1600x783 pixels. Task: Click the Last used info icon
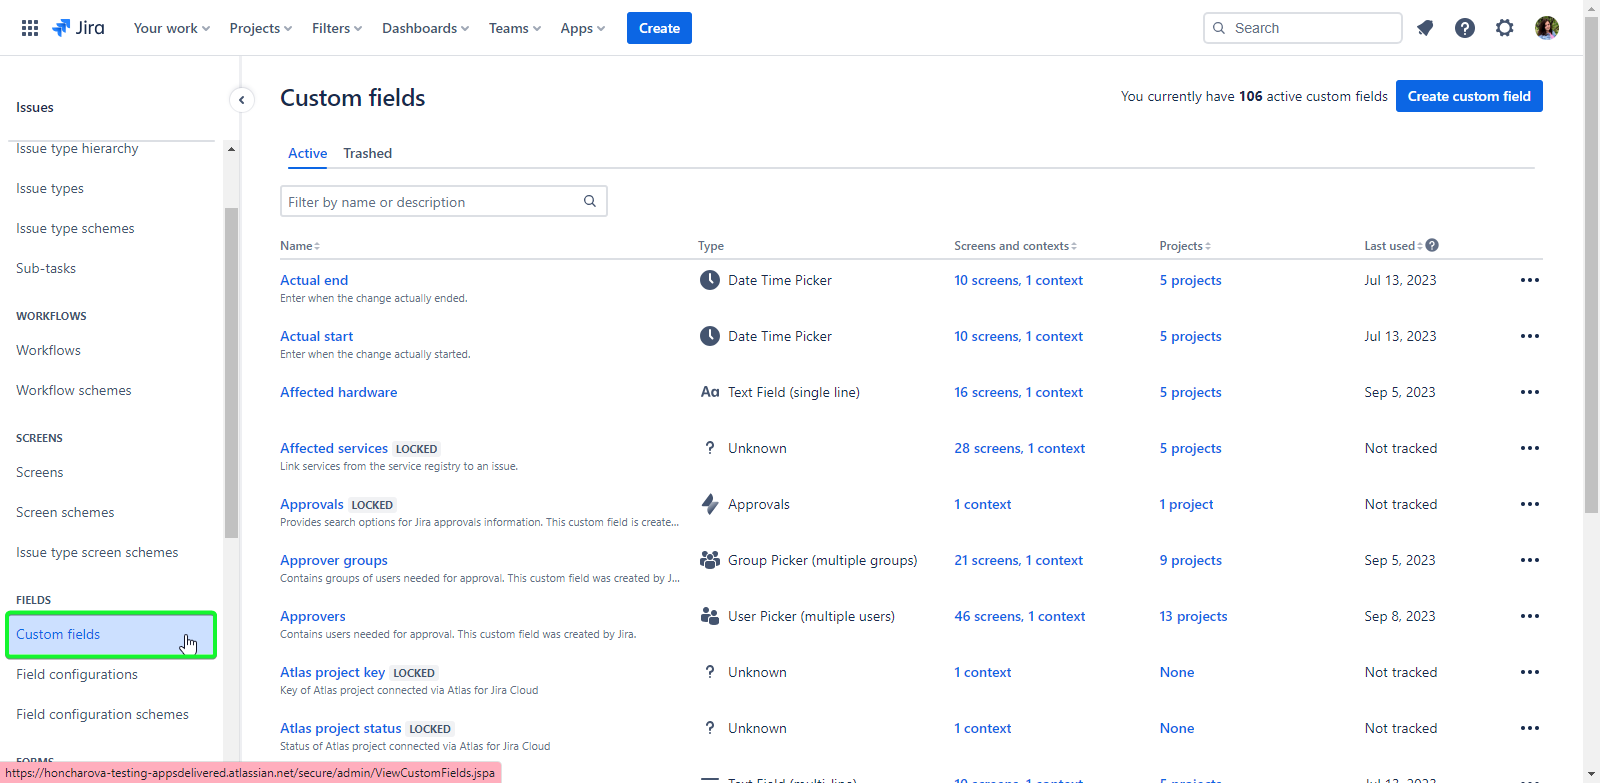pyautogui.click(x=1432, y=246)
